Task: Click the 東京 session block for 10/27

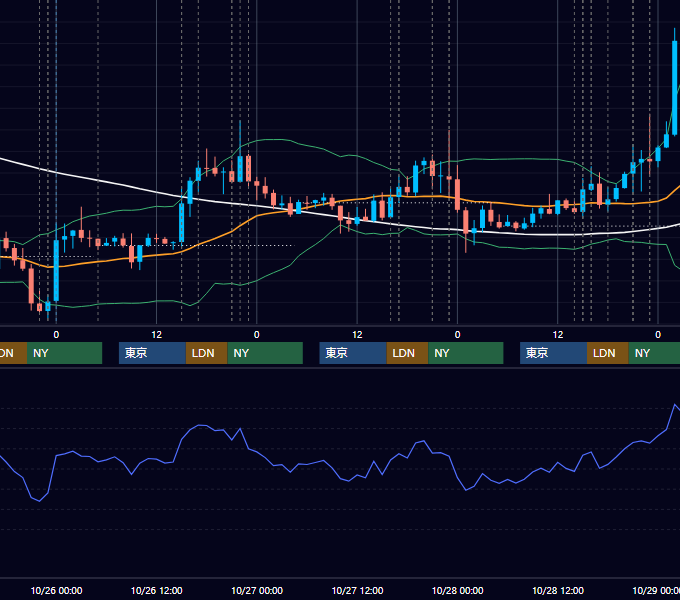Action: pos(353,353)
